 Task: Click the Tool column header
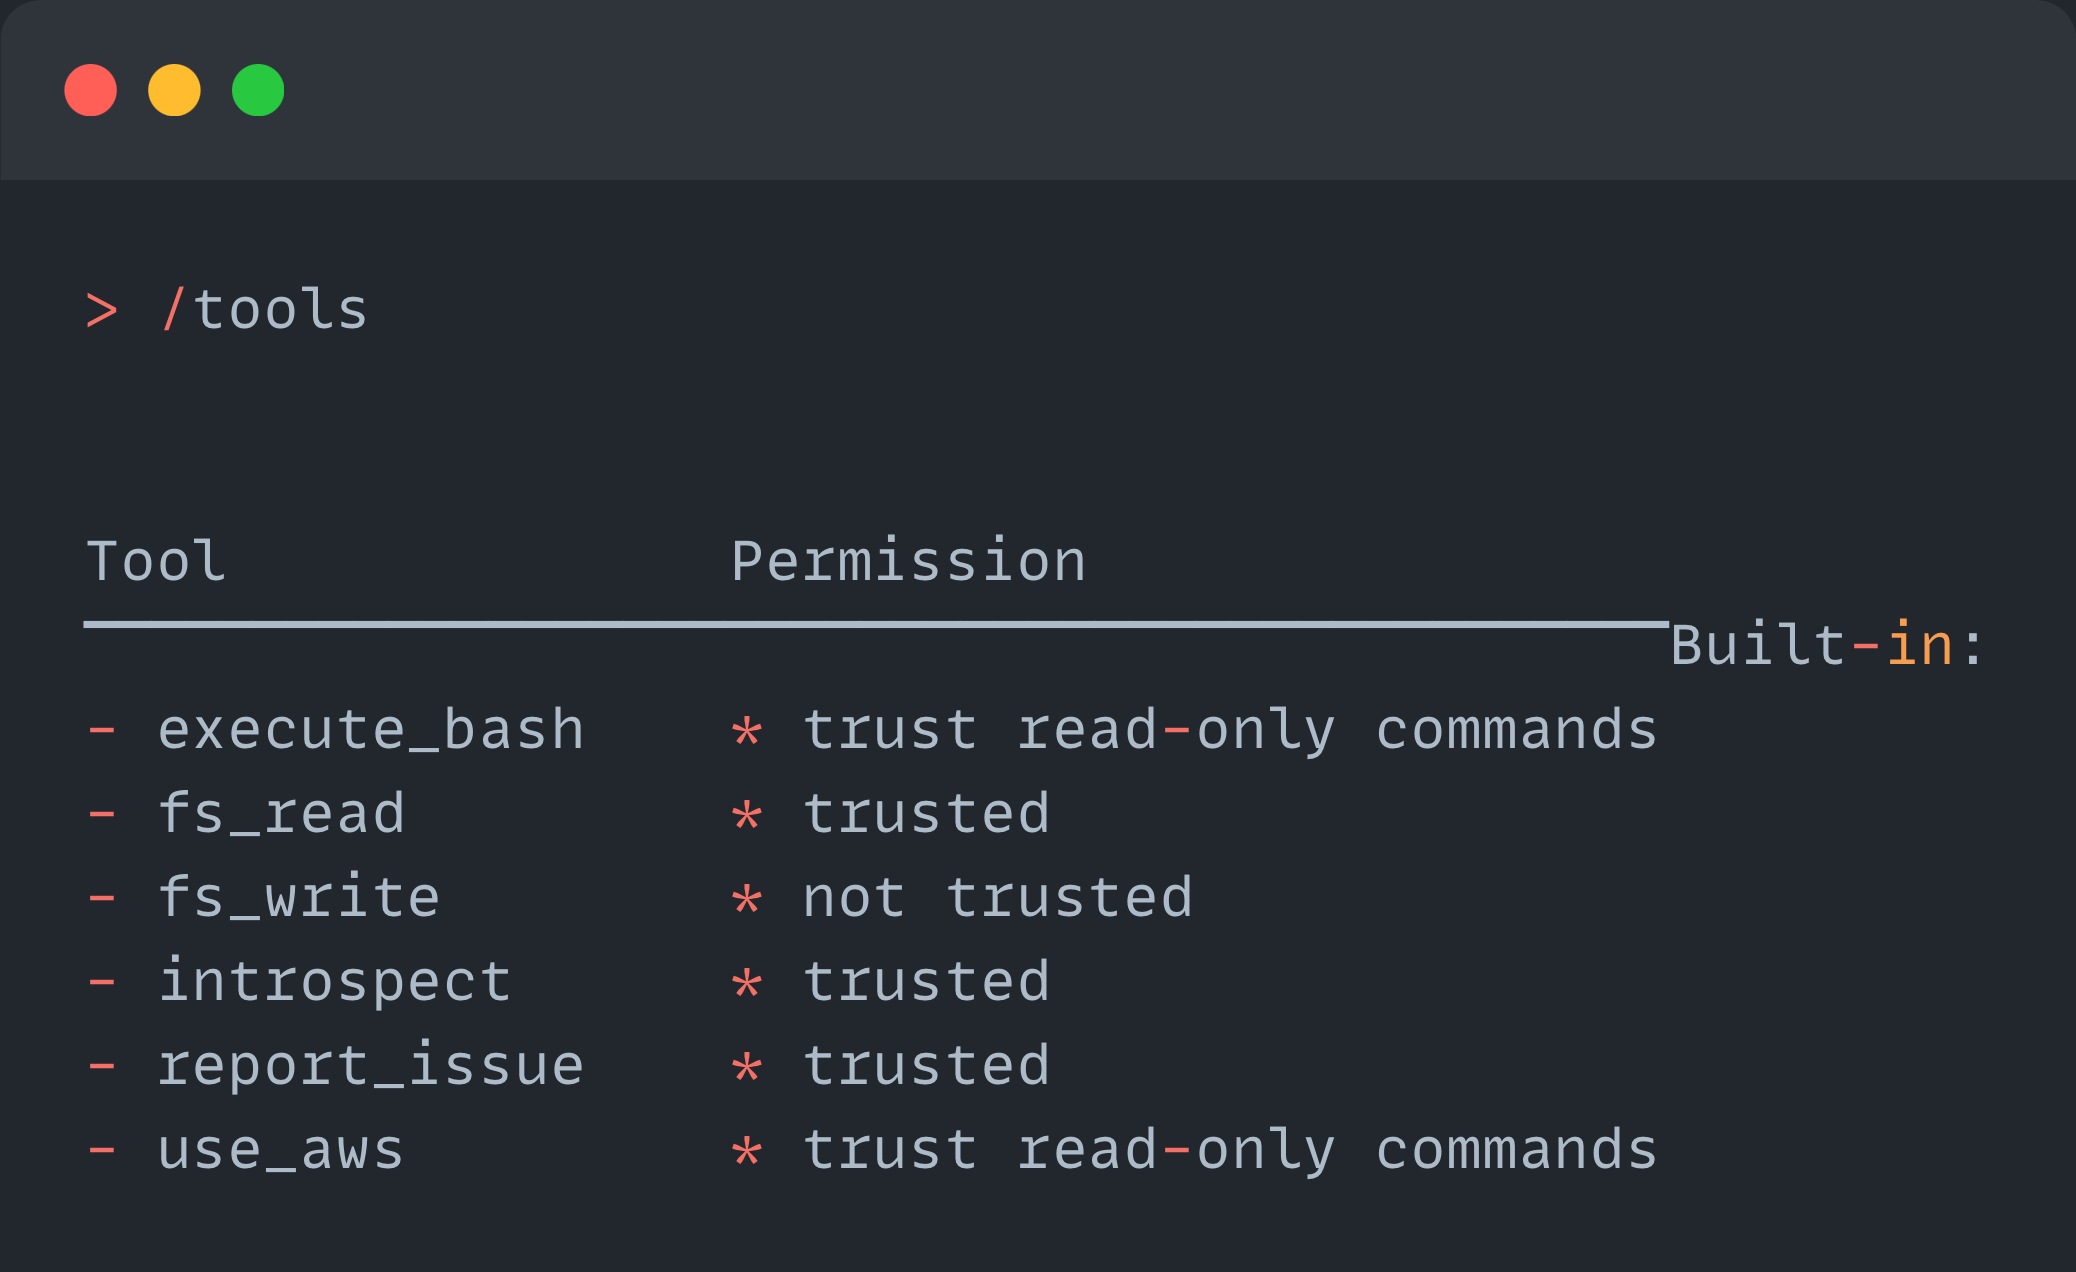pos(156,561)
